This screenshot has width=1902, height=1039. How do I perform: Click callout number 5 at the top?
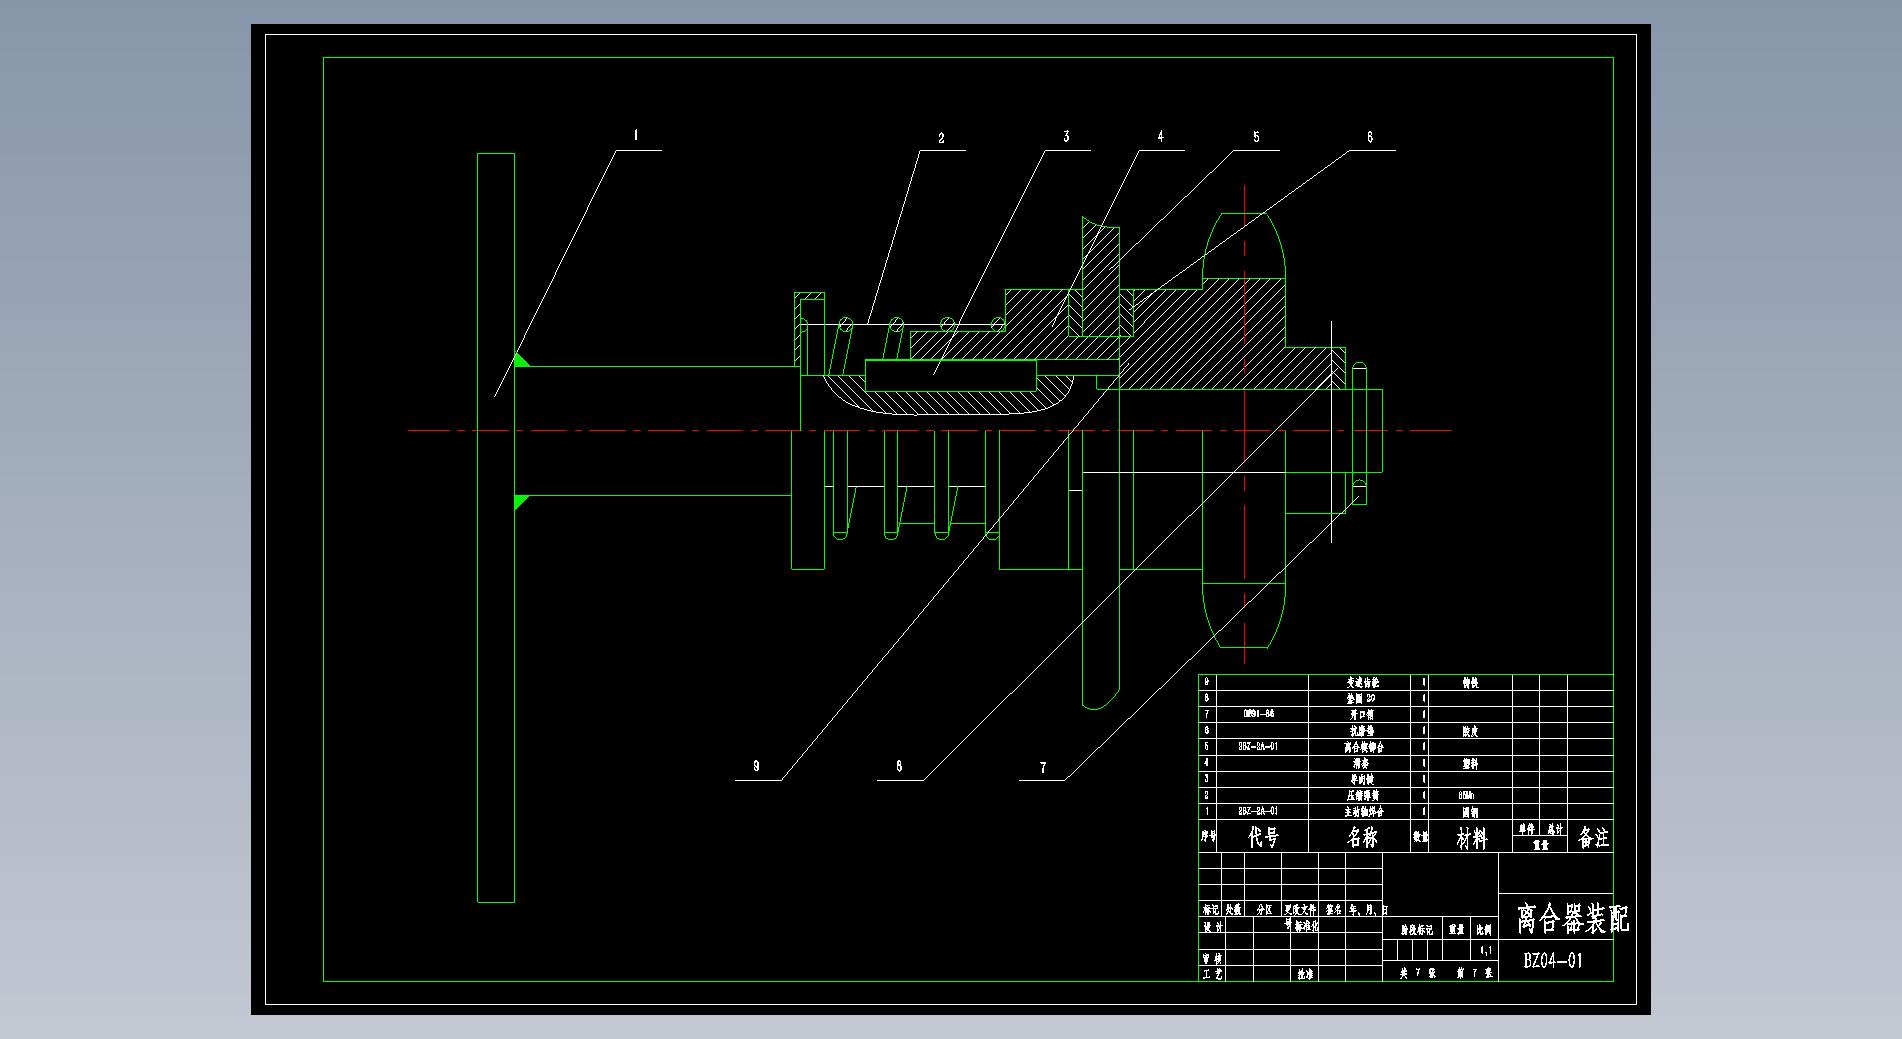pyautogui.click(x=1256, y=138)
